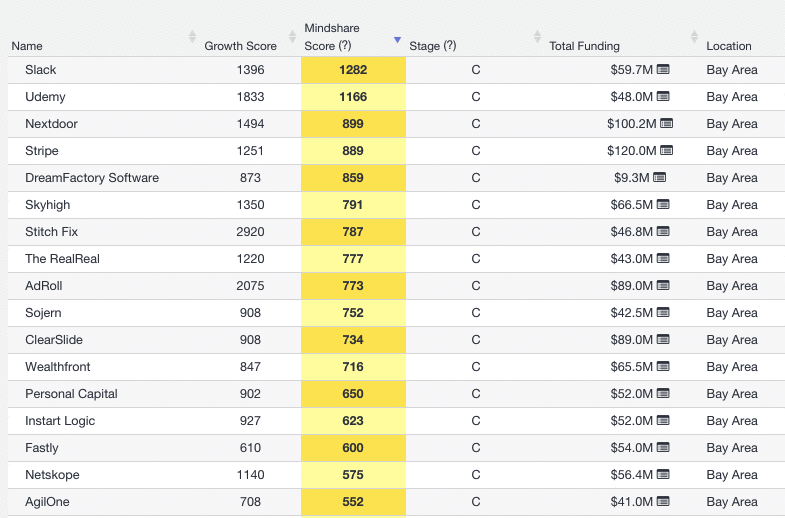Sort table by Name column arrows
This screenshot has height=518, width=785.
192,37
